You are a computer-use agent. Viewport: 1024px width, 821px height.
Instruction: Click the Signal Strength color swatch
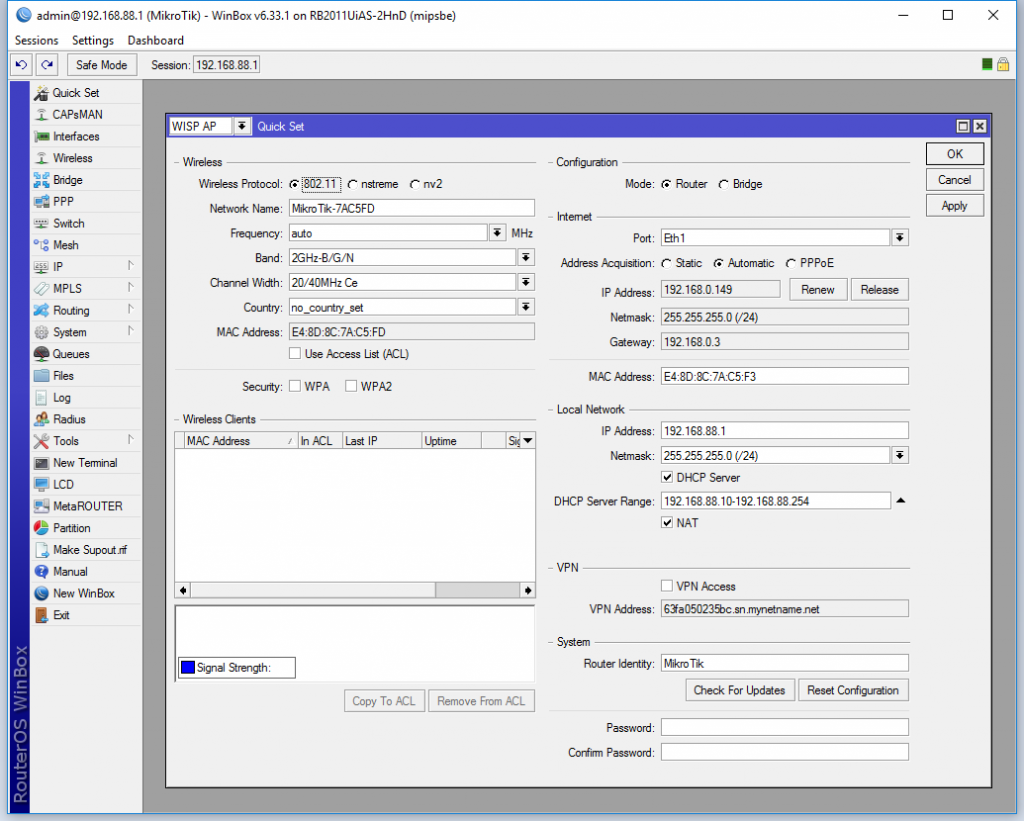pos(186,667)
